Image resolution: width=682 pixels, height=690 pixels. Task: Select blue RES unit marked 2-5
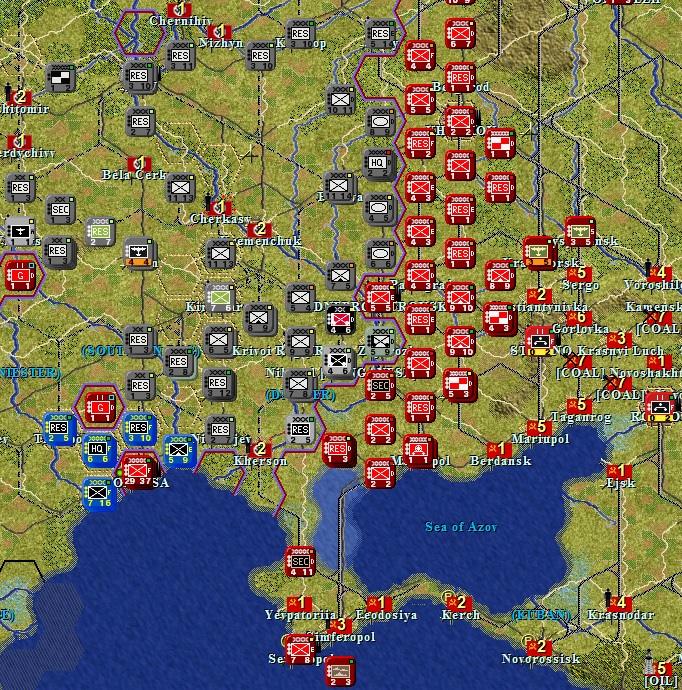(x=58, y=429)
